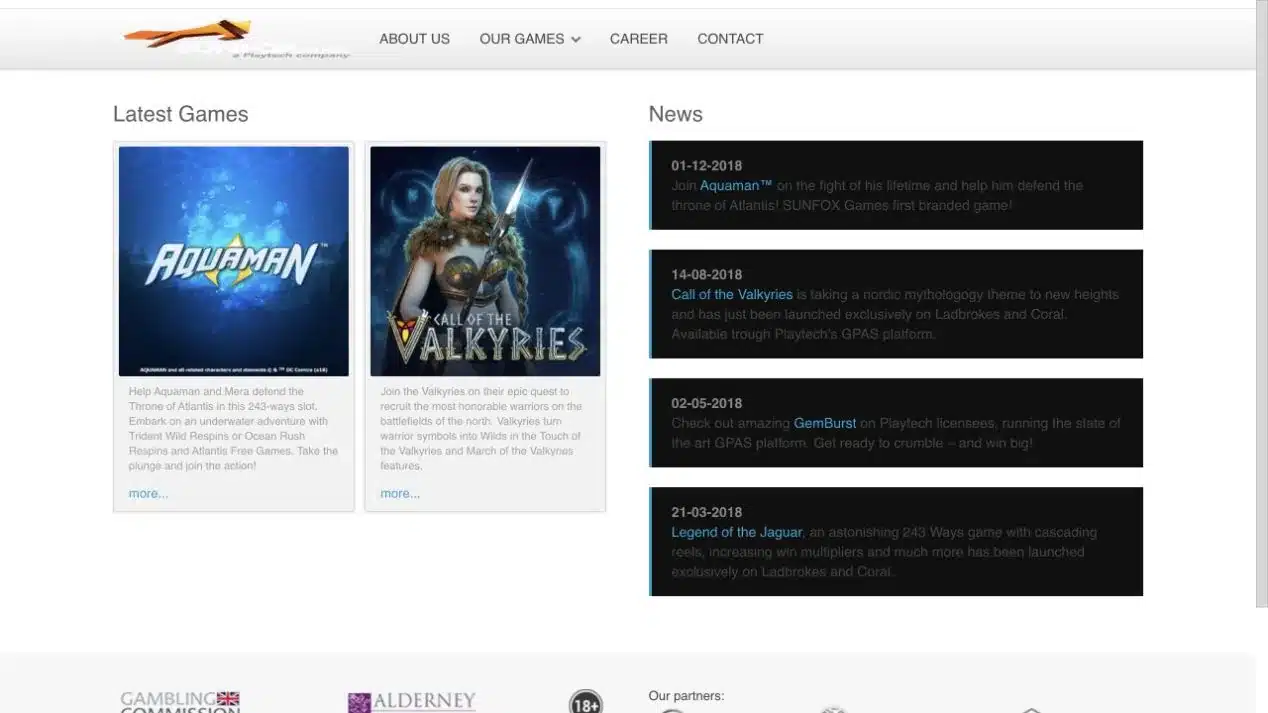Open the Call of the Valkyries thumbnail

point(485,261)
